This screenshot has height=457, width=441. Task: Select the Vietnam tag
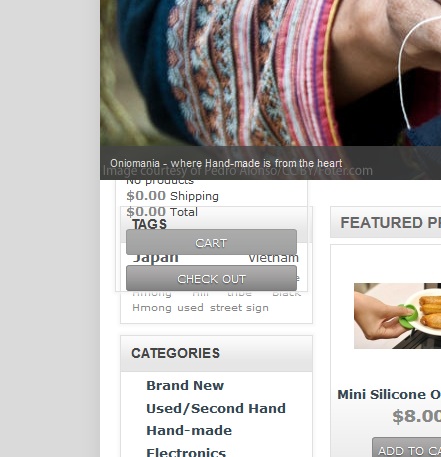click(x=273, y=258)
